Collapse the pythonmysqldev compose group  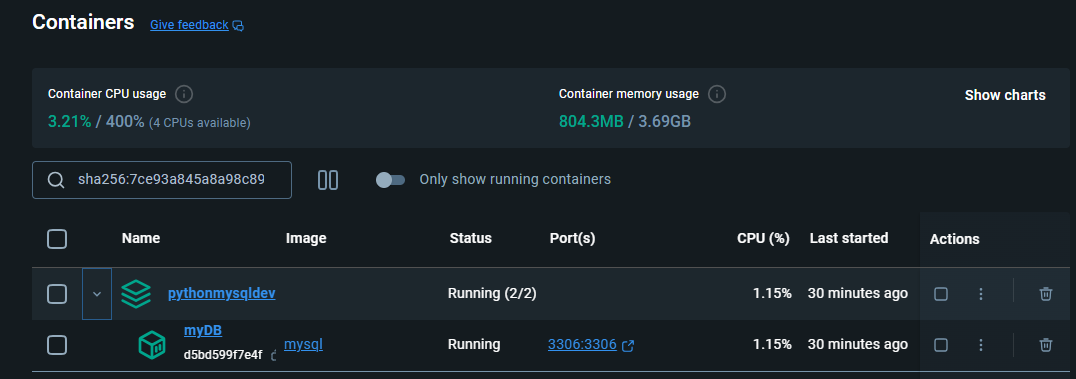(97, 294)
